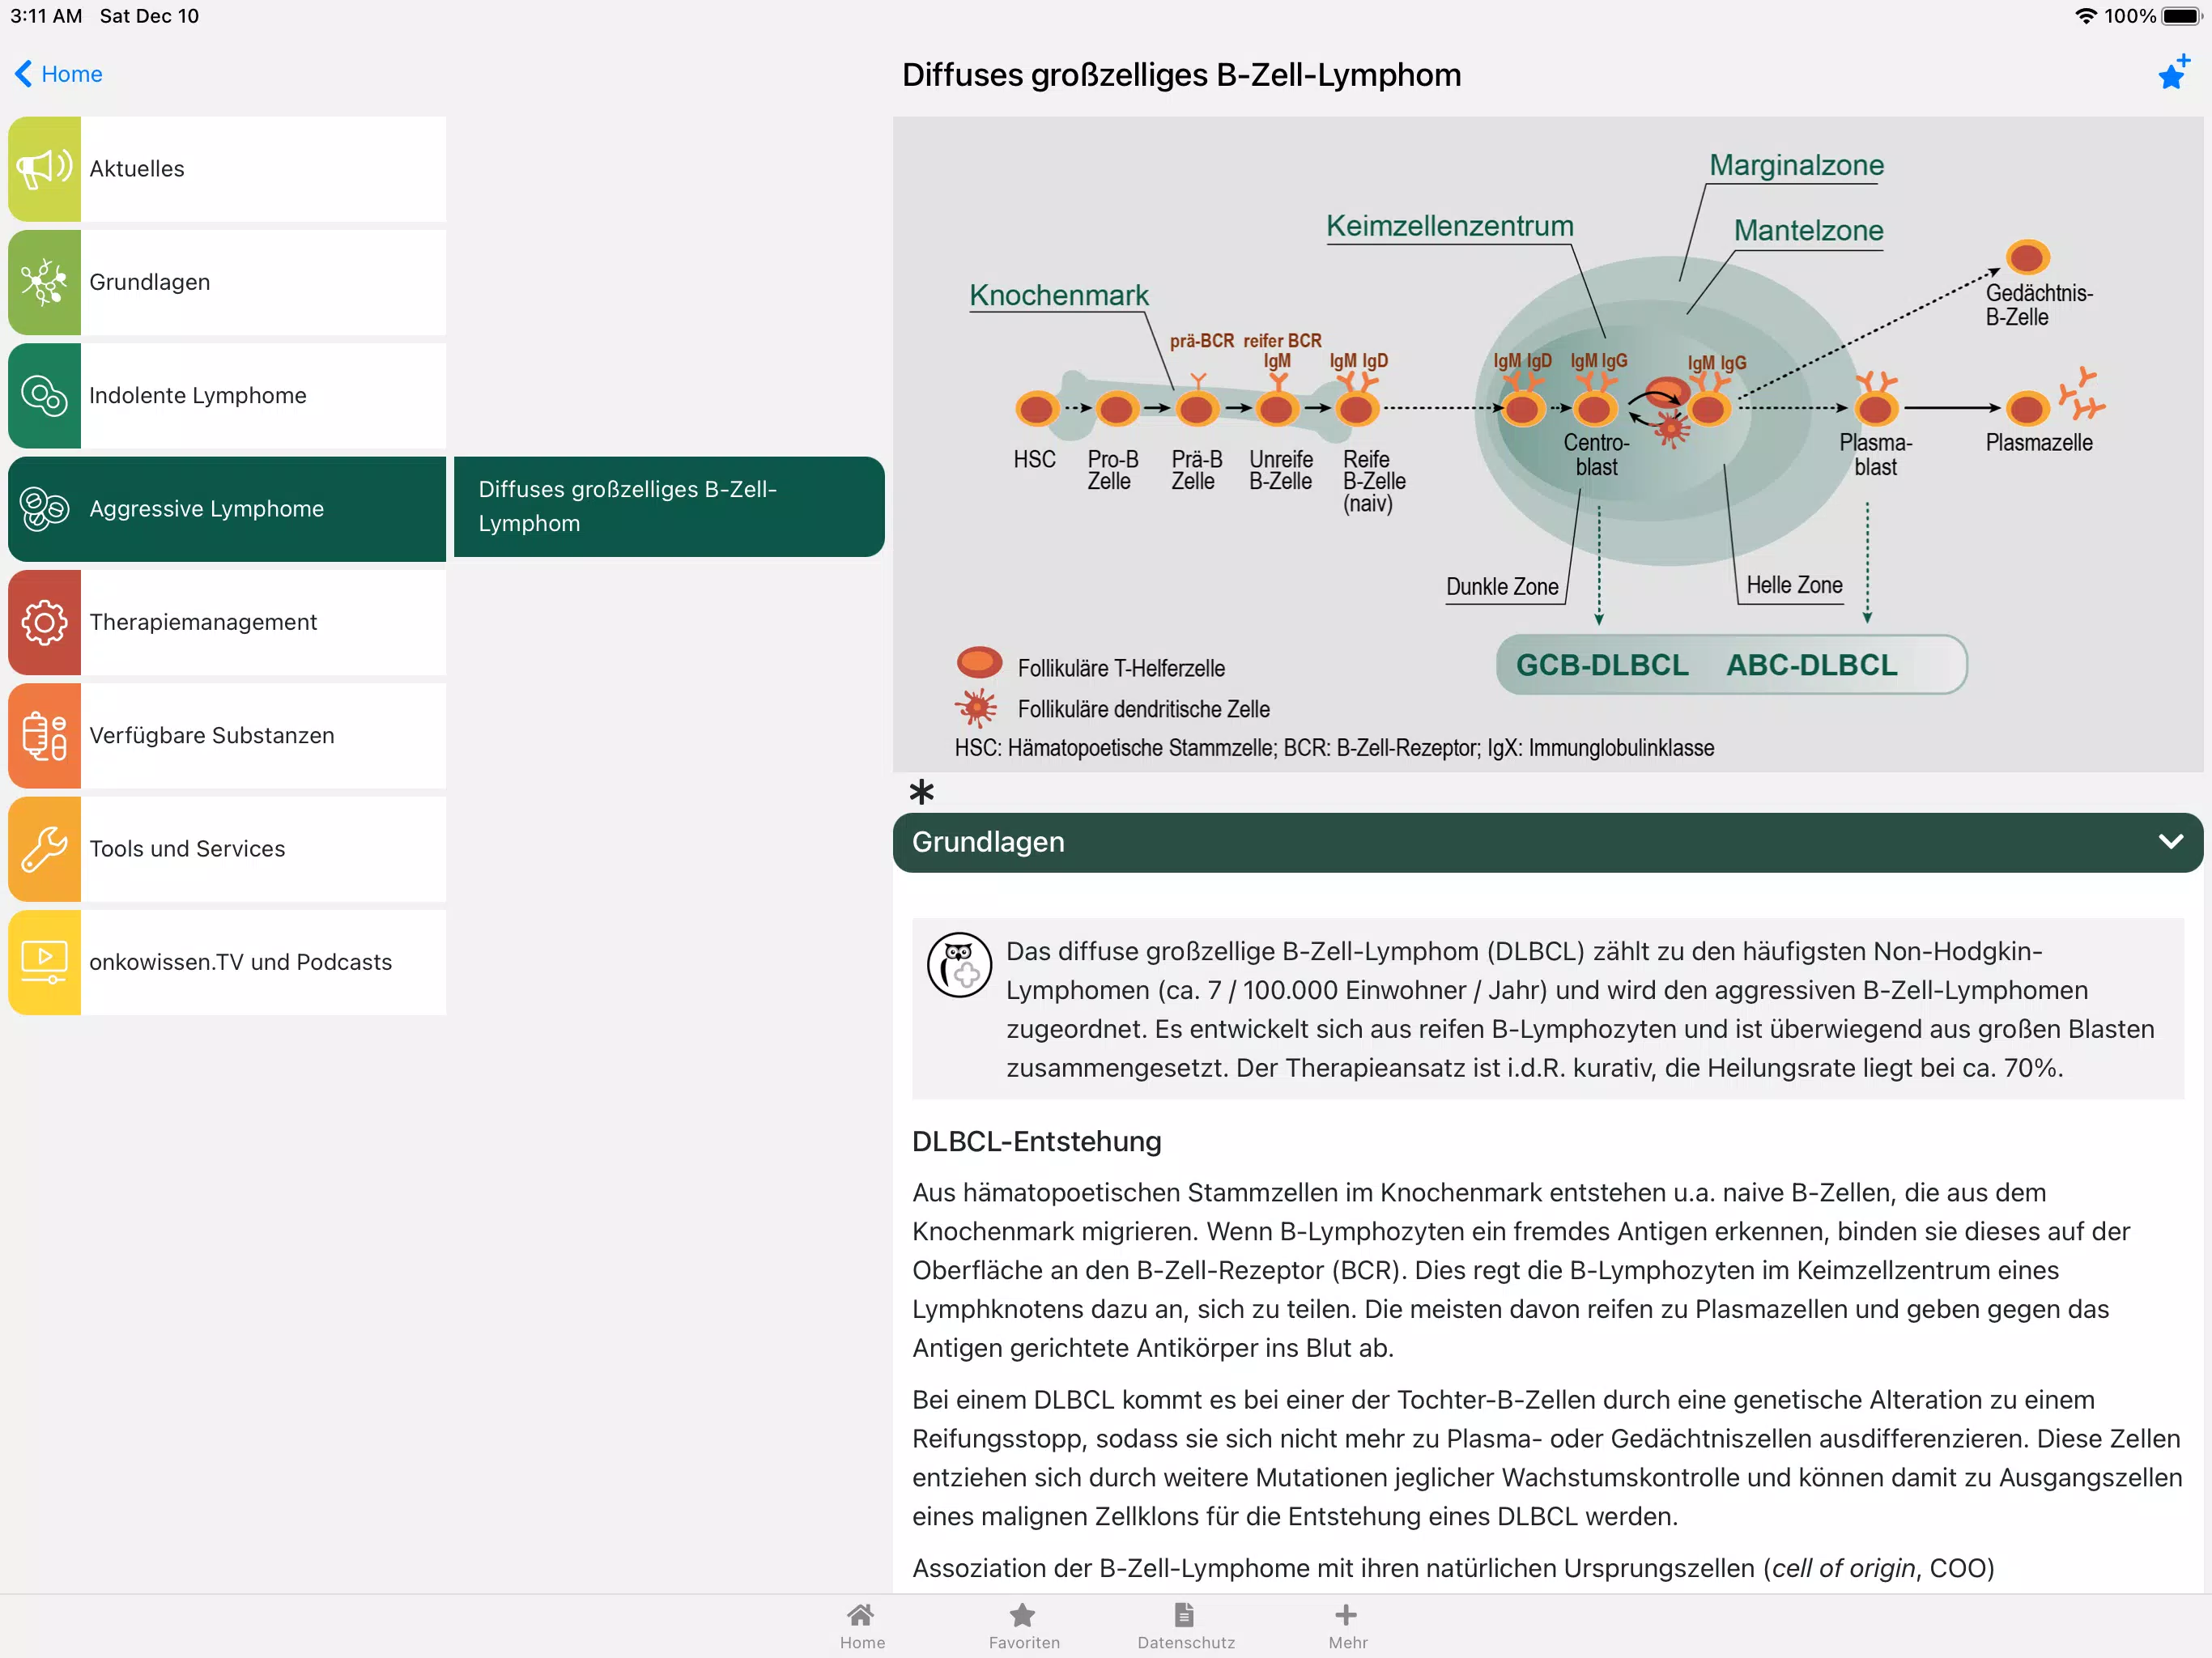Tap the Keimzellenzentrum heading in diagram
2212x1658 pixels.
click(x=1450, y=226)
